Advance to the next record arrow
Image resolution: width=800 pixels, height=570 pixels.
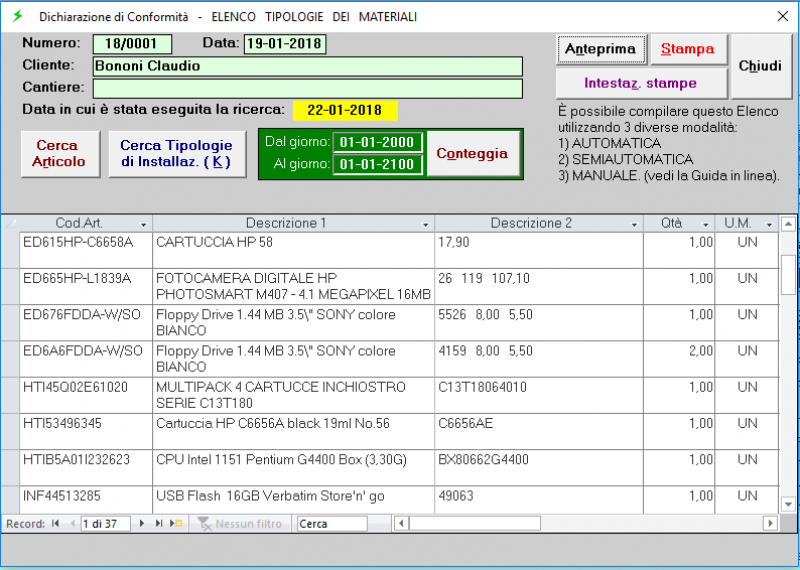click(x=143, y=523)
